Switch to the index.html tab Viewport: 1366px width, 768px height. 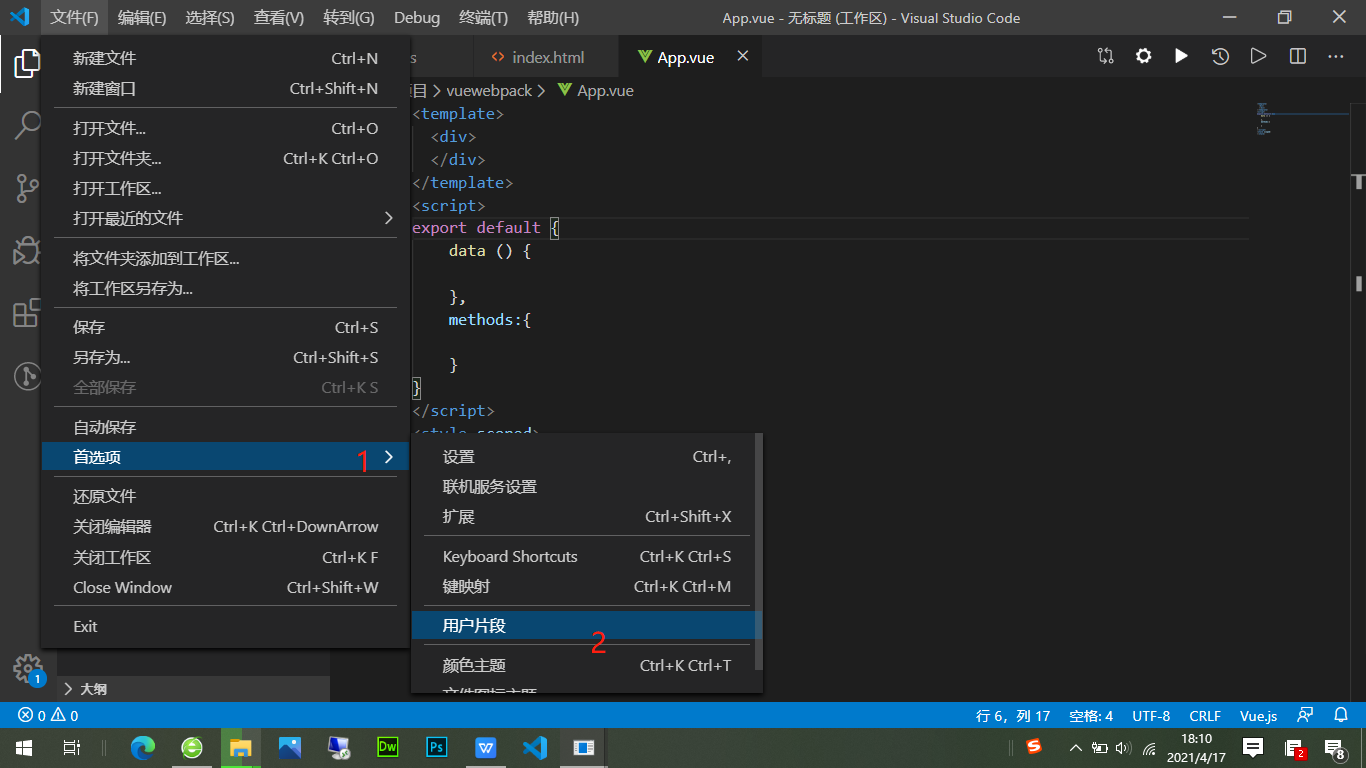548,57
